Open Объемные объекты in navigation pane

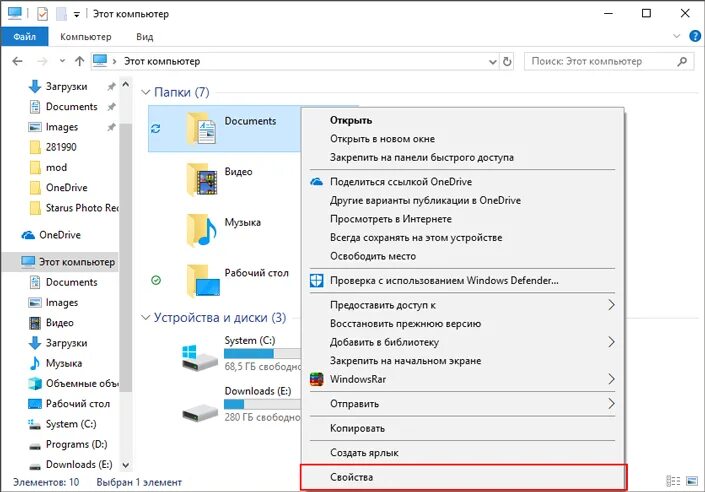click(82, 383)
